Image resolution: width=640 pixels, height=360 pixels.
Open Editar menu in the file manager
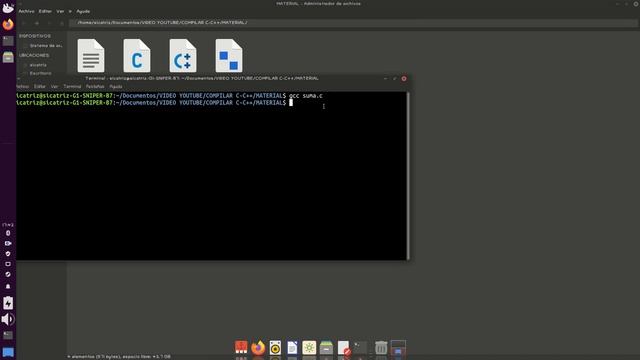(45, 11)
